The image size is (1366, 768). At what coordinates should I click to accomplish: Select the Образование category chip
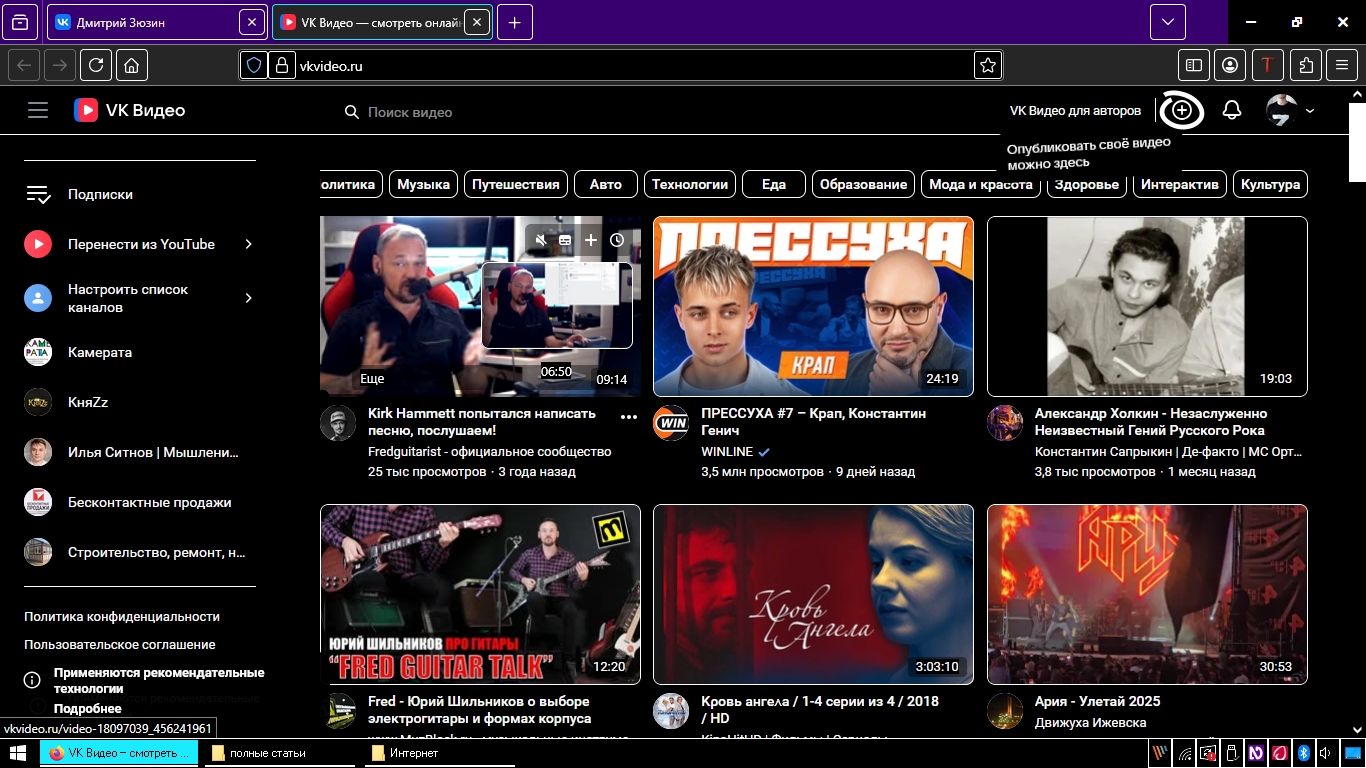coord(863,184)
